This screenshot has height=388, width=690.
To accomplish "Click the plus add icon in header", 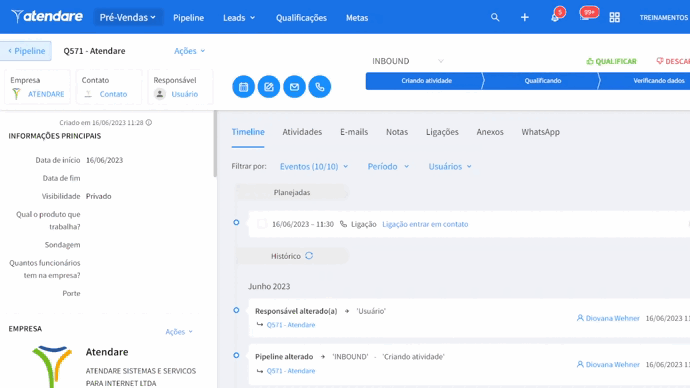I will (x=525, y=18).
